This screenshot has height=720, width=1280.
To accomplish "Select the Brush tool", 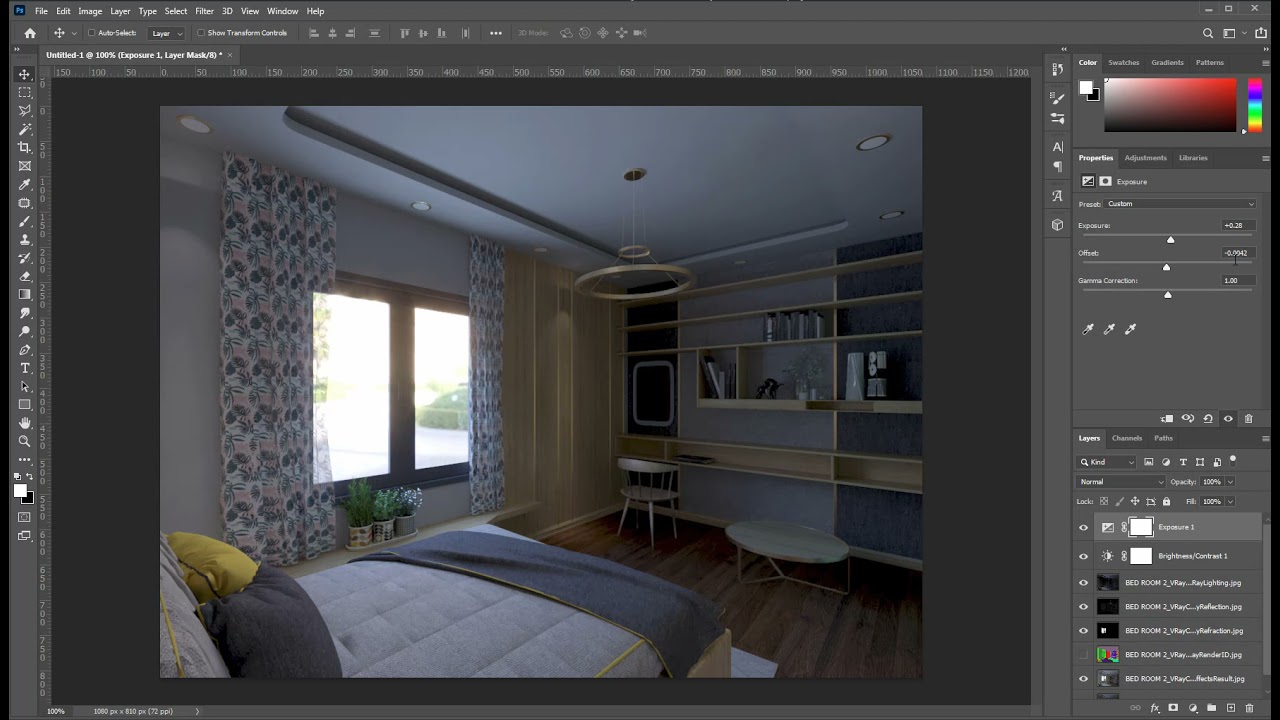I will pyautogui.click(x=25, y=221).
